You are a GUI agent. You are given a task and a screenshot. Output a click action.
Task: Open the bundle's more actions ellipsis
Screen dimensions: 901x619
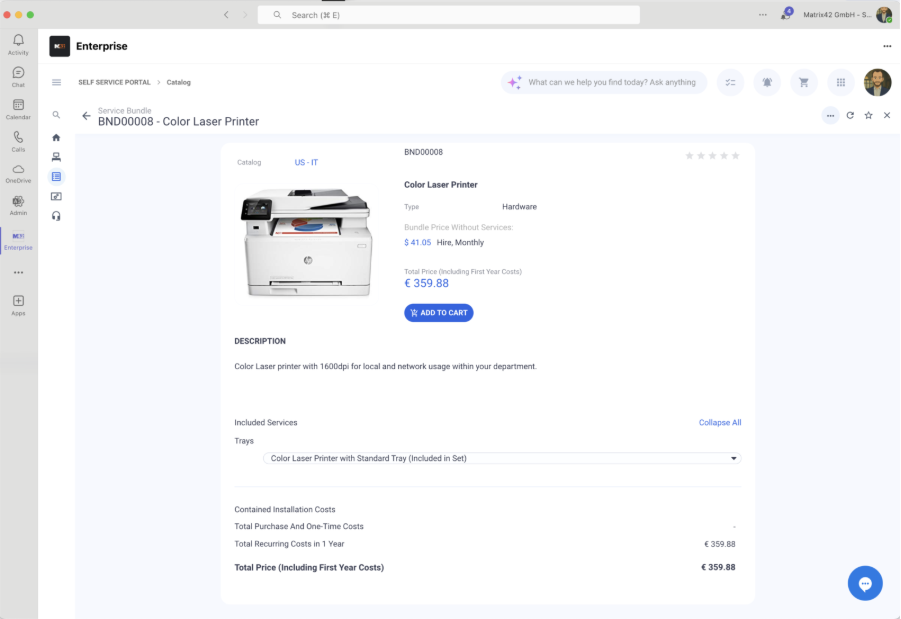click(830, 116)
